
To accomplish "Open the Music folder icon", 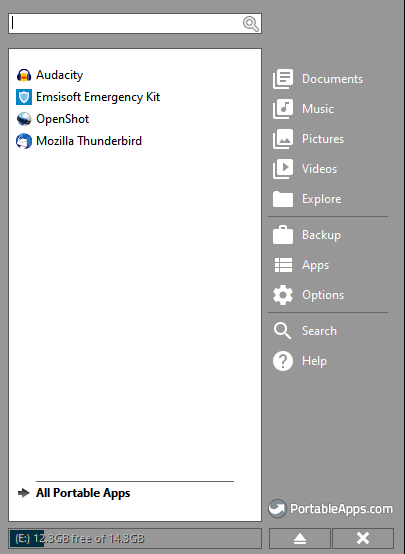I will (x=283, y=109).
